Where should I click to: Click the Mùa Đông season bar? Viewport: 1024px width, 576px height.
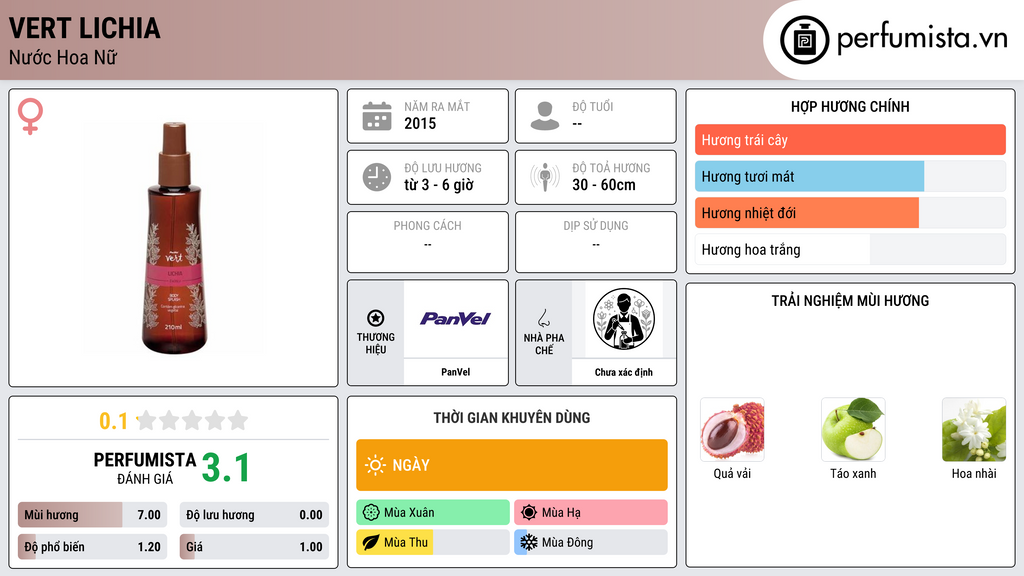(591, 542)
